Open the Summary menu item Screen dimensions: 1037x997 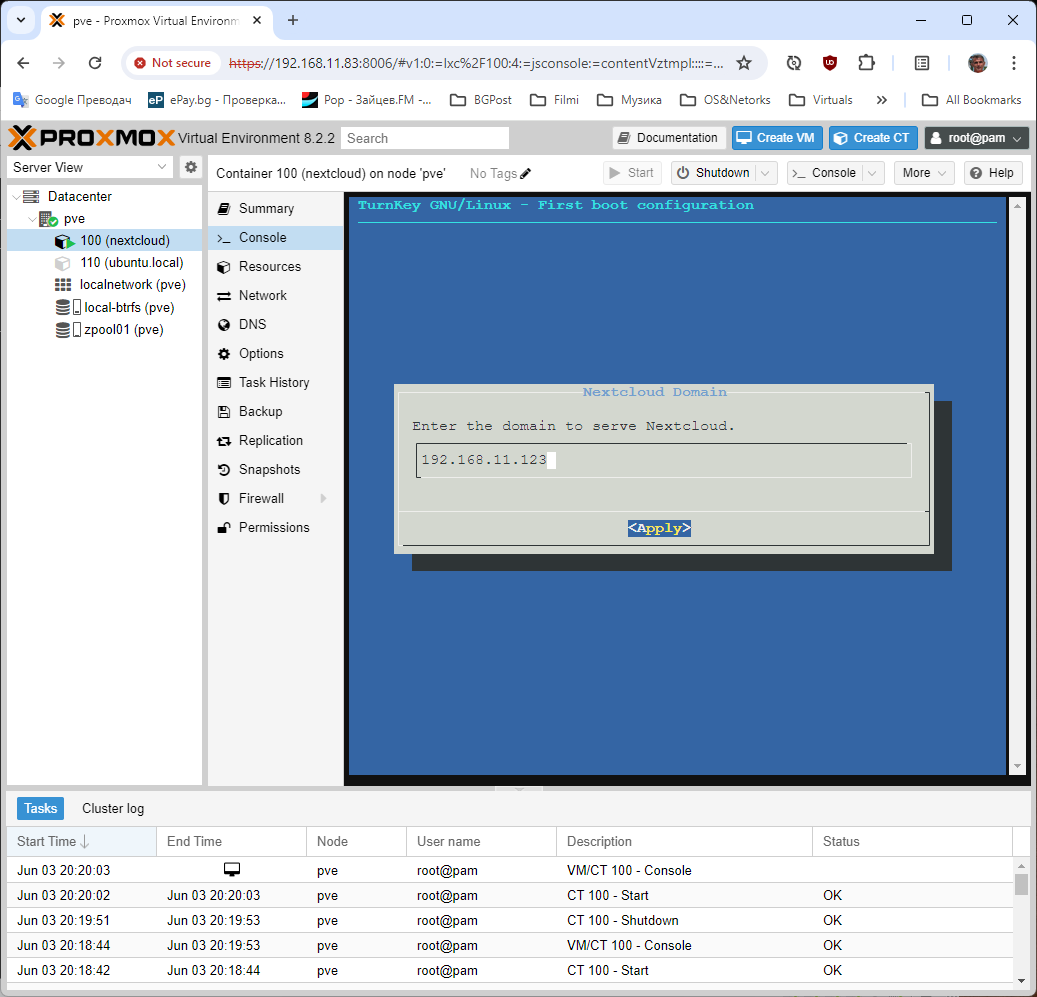coord(276,208)
